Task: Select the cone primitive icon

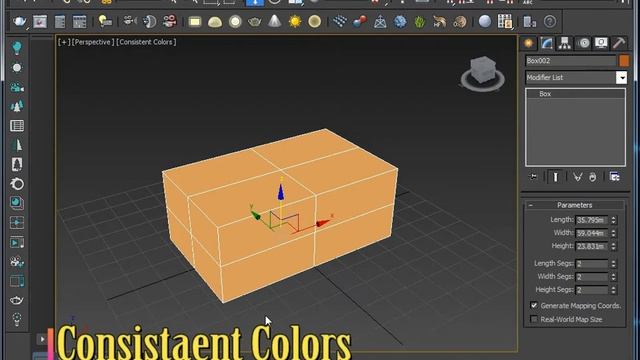Action: tap(275, 21)
